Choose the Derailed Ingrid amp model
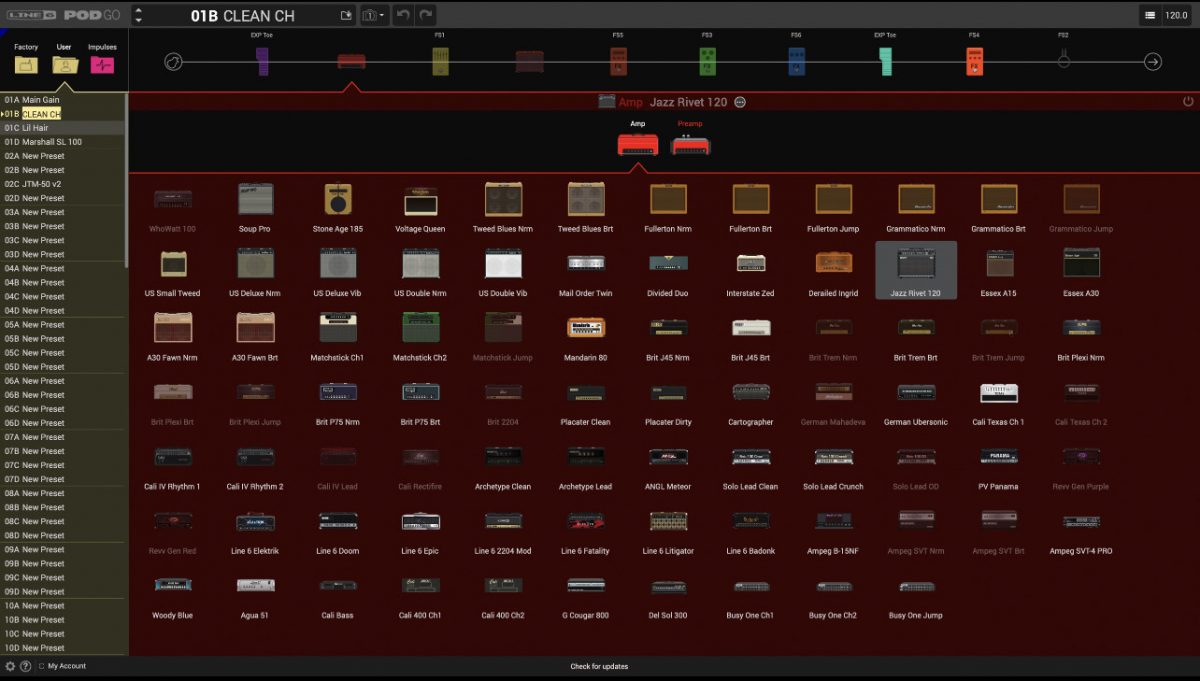Screen dimensions: 1200x681 click(x=834, y=270)
